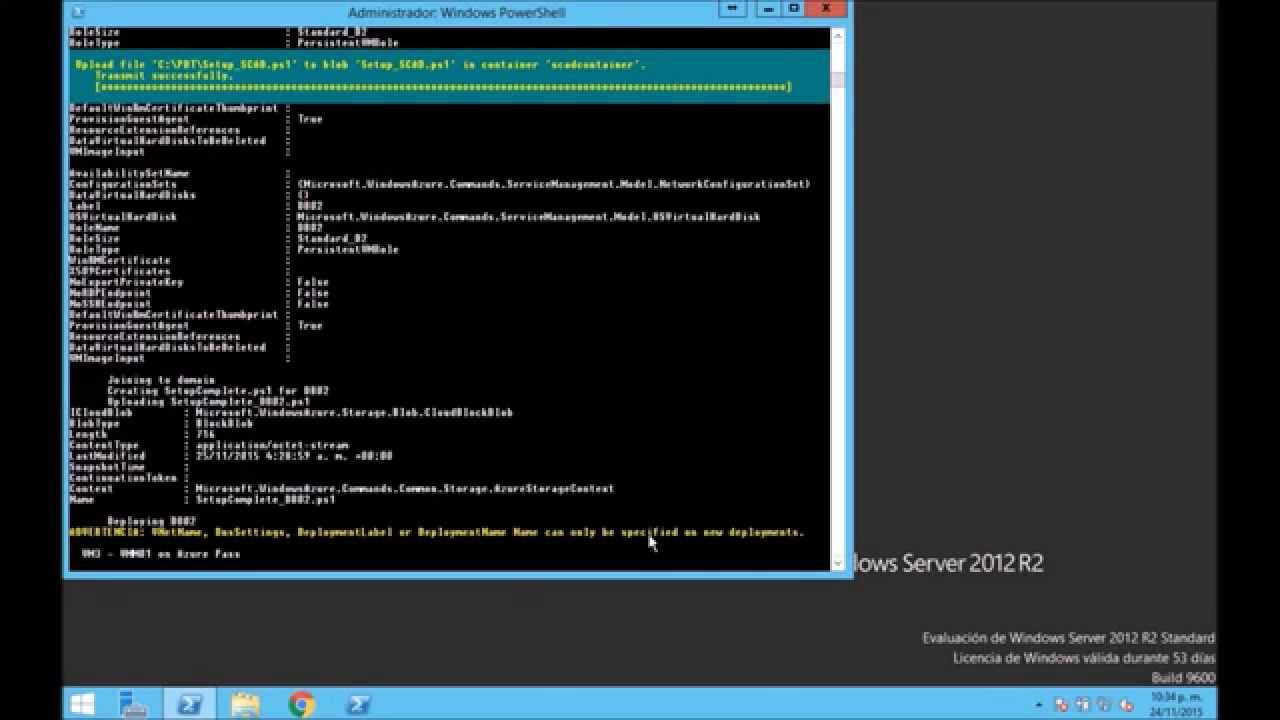Launch Google Chrome from the taskbar
Screen dimensions: 1280x720
(x=301, y=704)
